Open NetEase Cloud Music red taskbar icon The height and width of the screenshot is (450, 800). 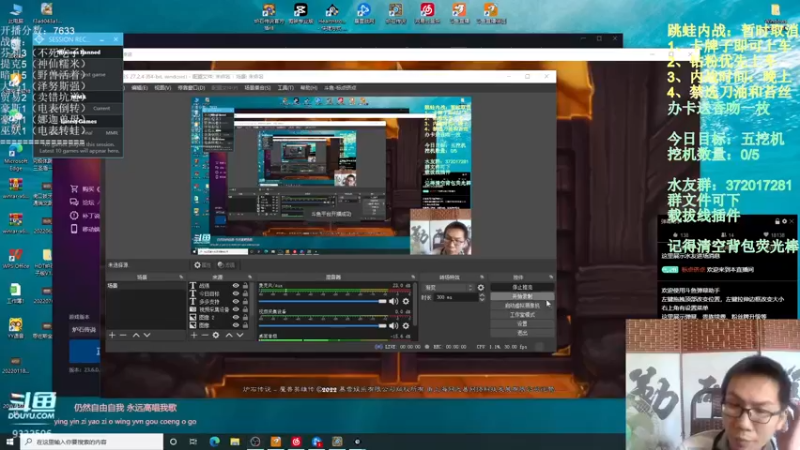(x=296, y=441)
